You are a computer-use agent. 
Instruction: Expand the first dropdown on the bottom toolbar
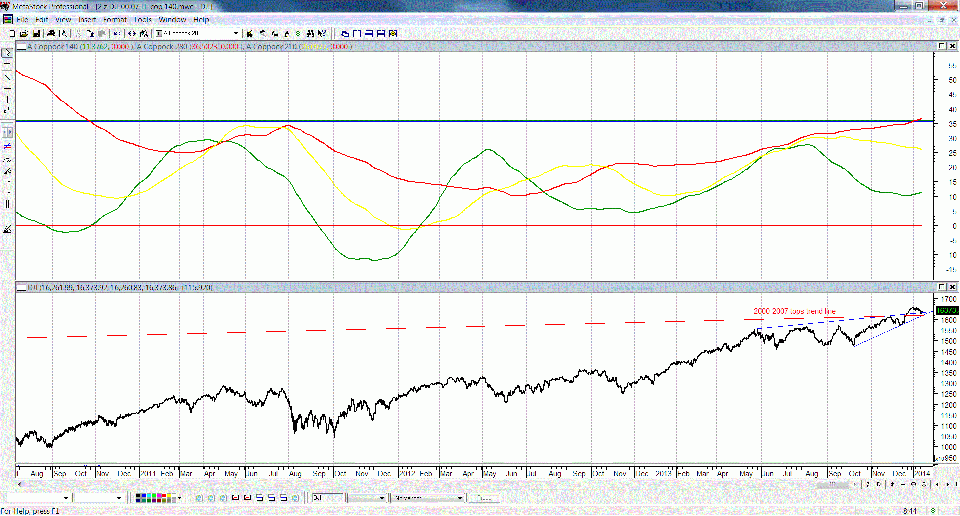tap(68, 497)
